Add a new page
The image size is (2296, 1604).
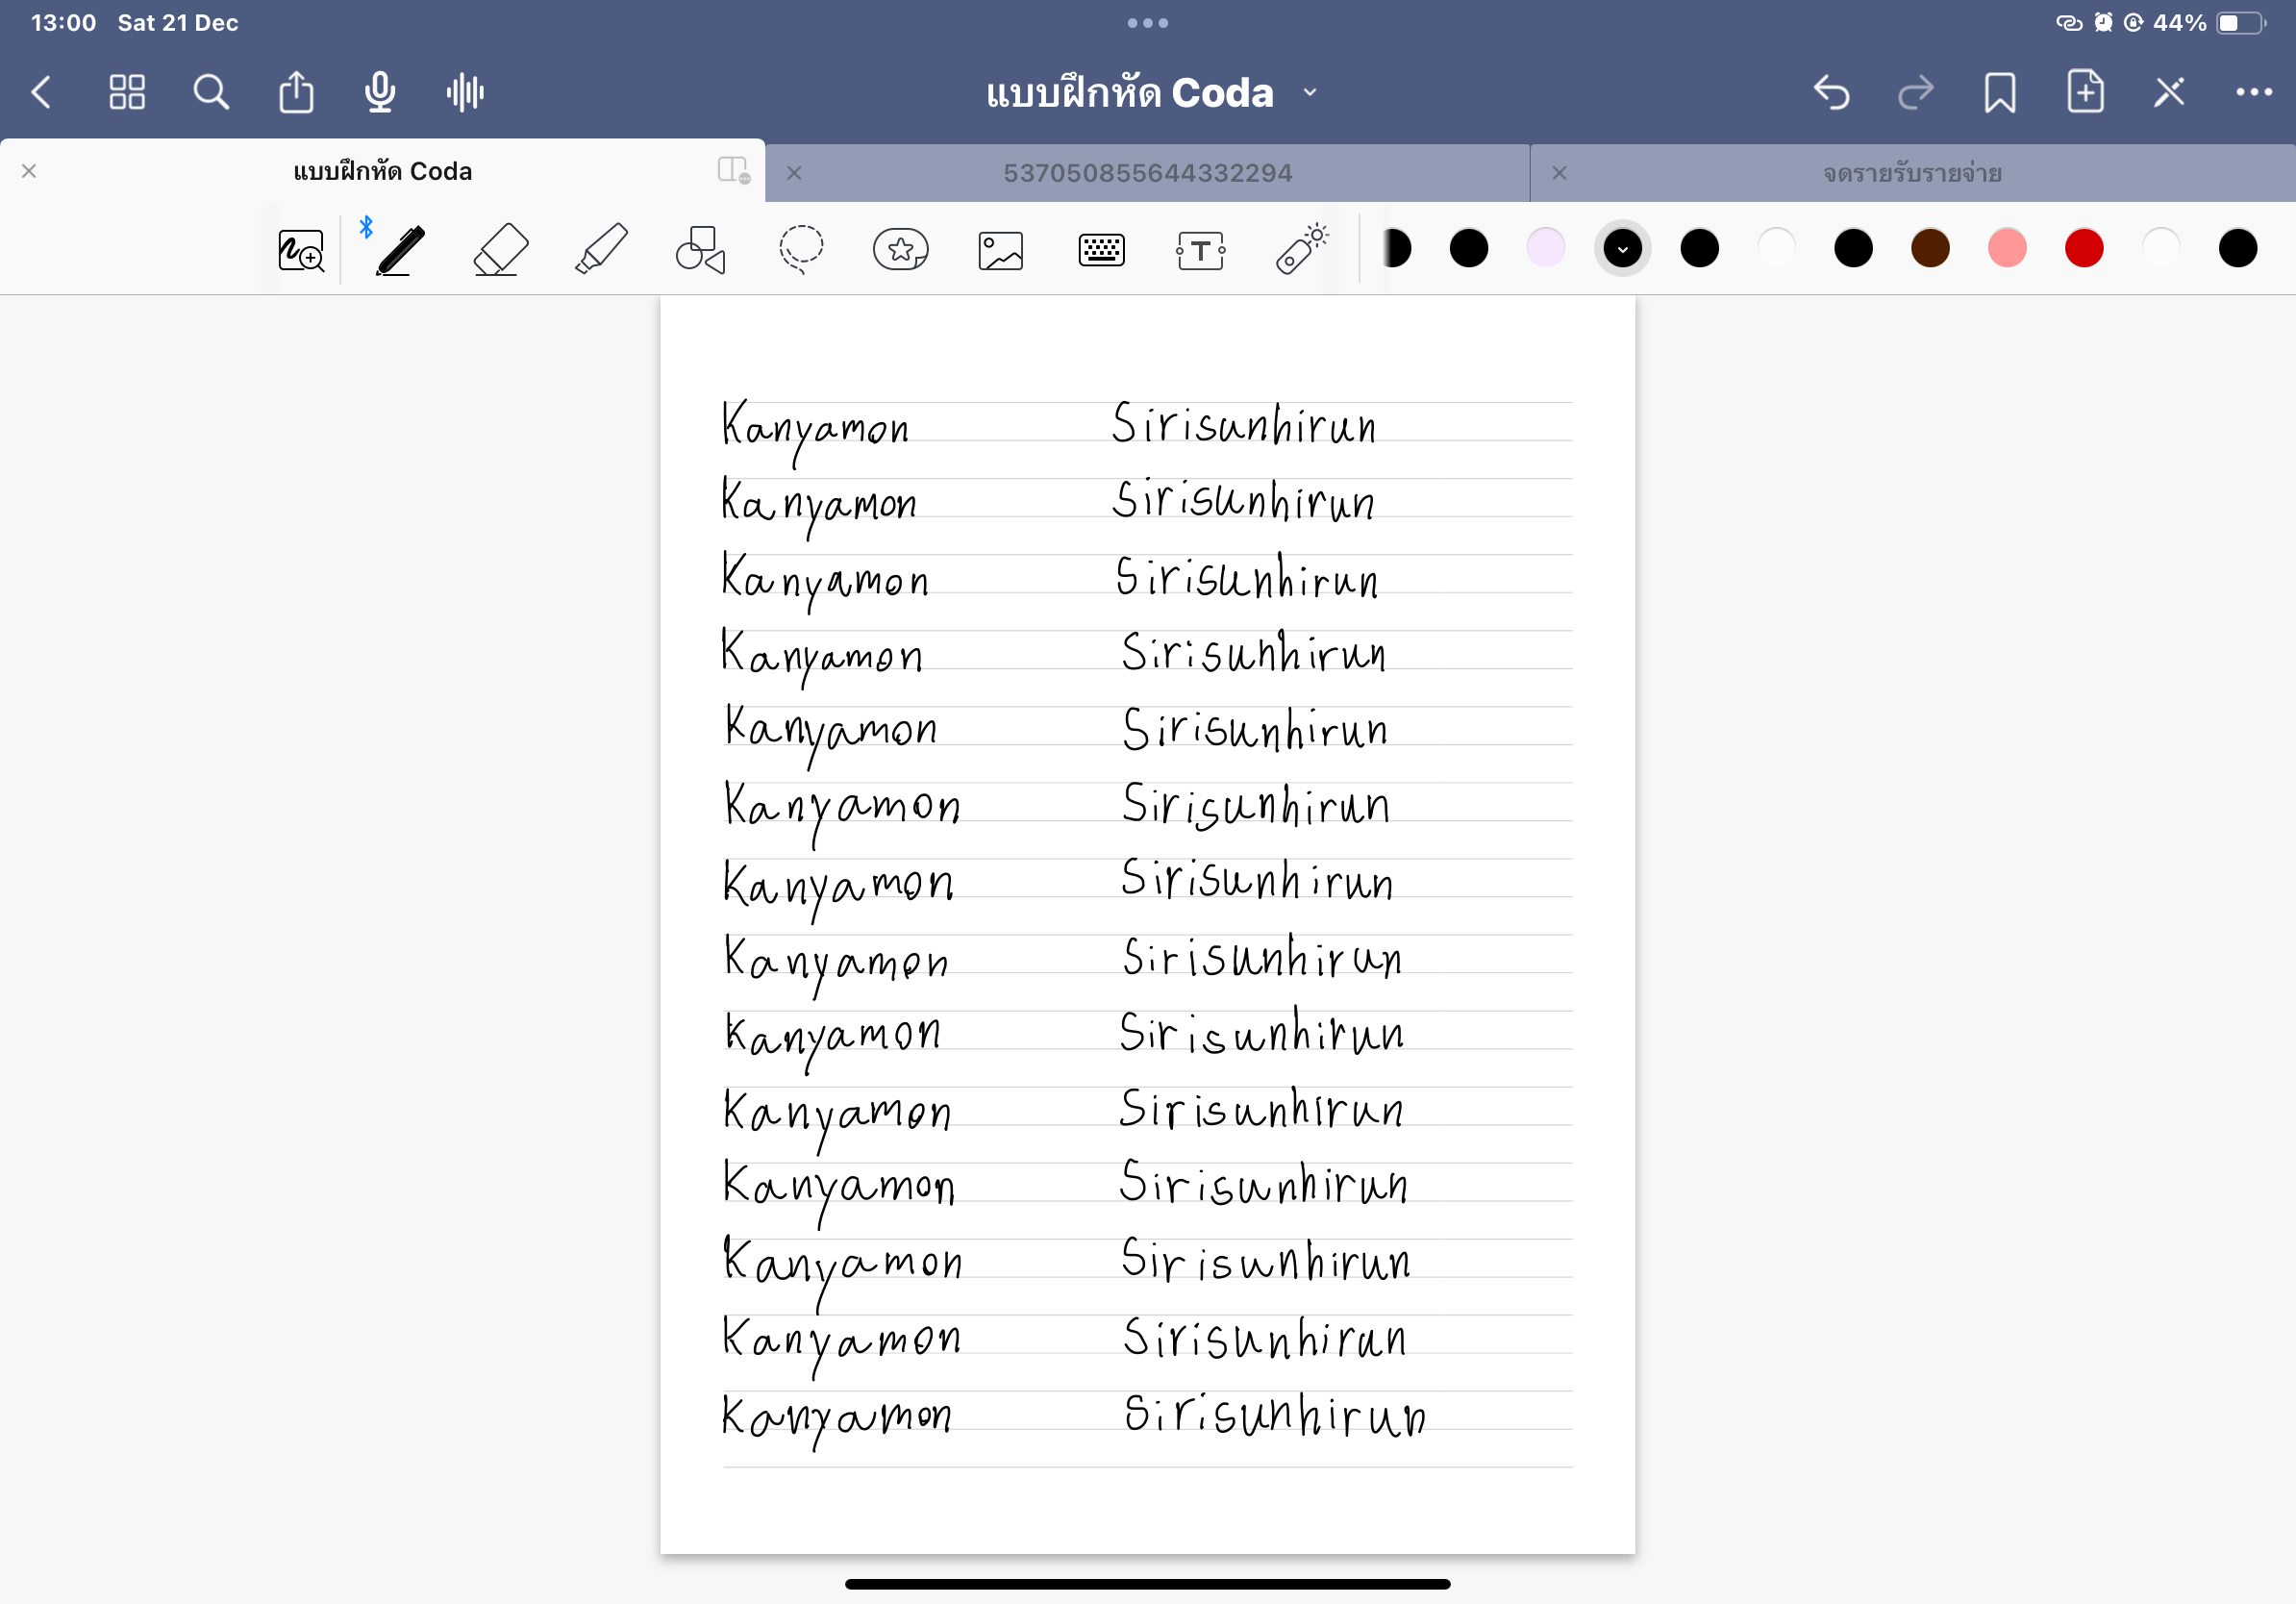tap(2085, 92)
